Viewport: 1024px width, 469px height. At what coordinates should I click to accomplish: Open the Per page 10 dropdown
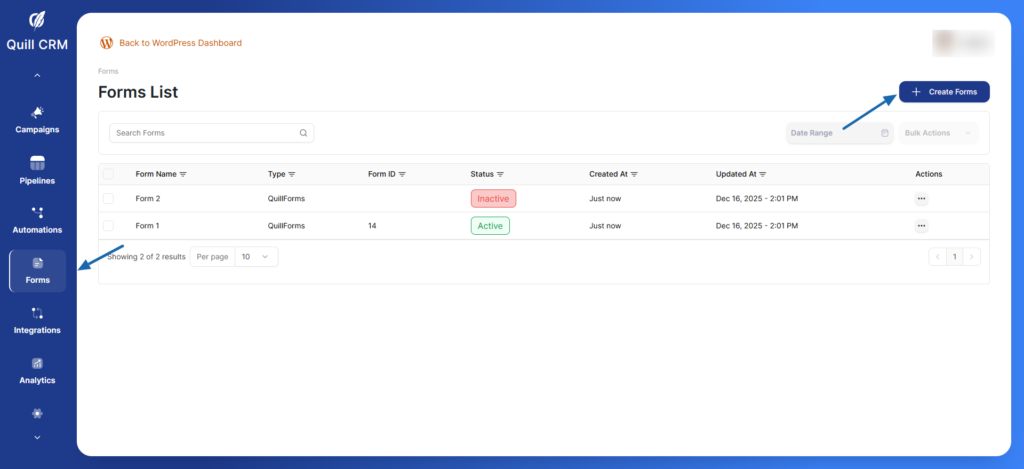[255, 257]
